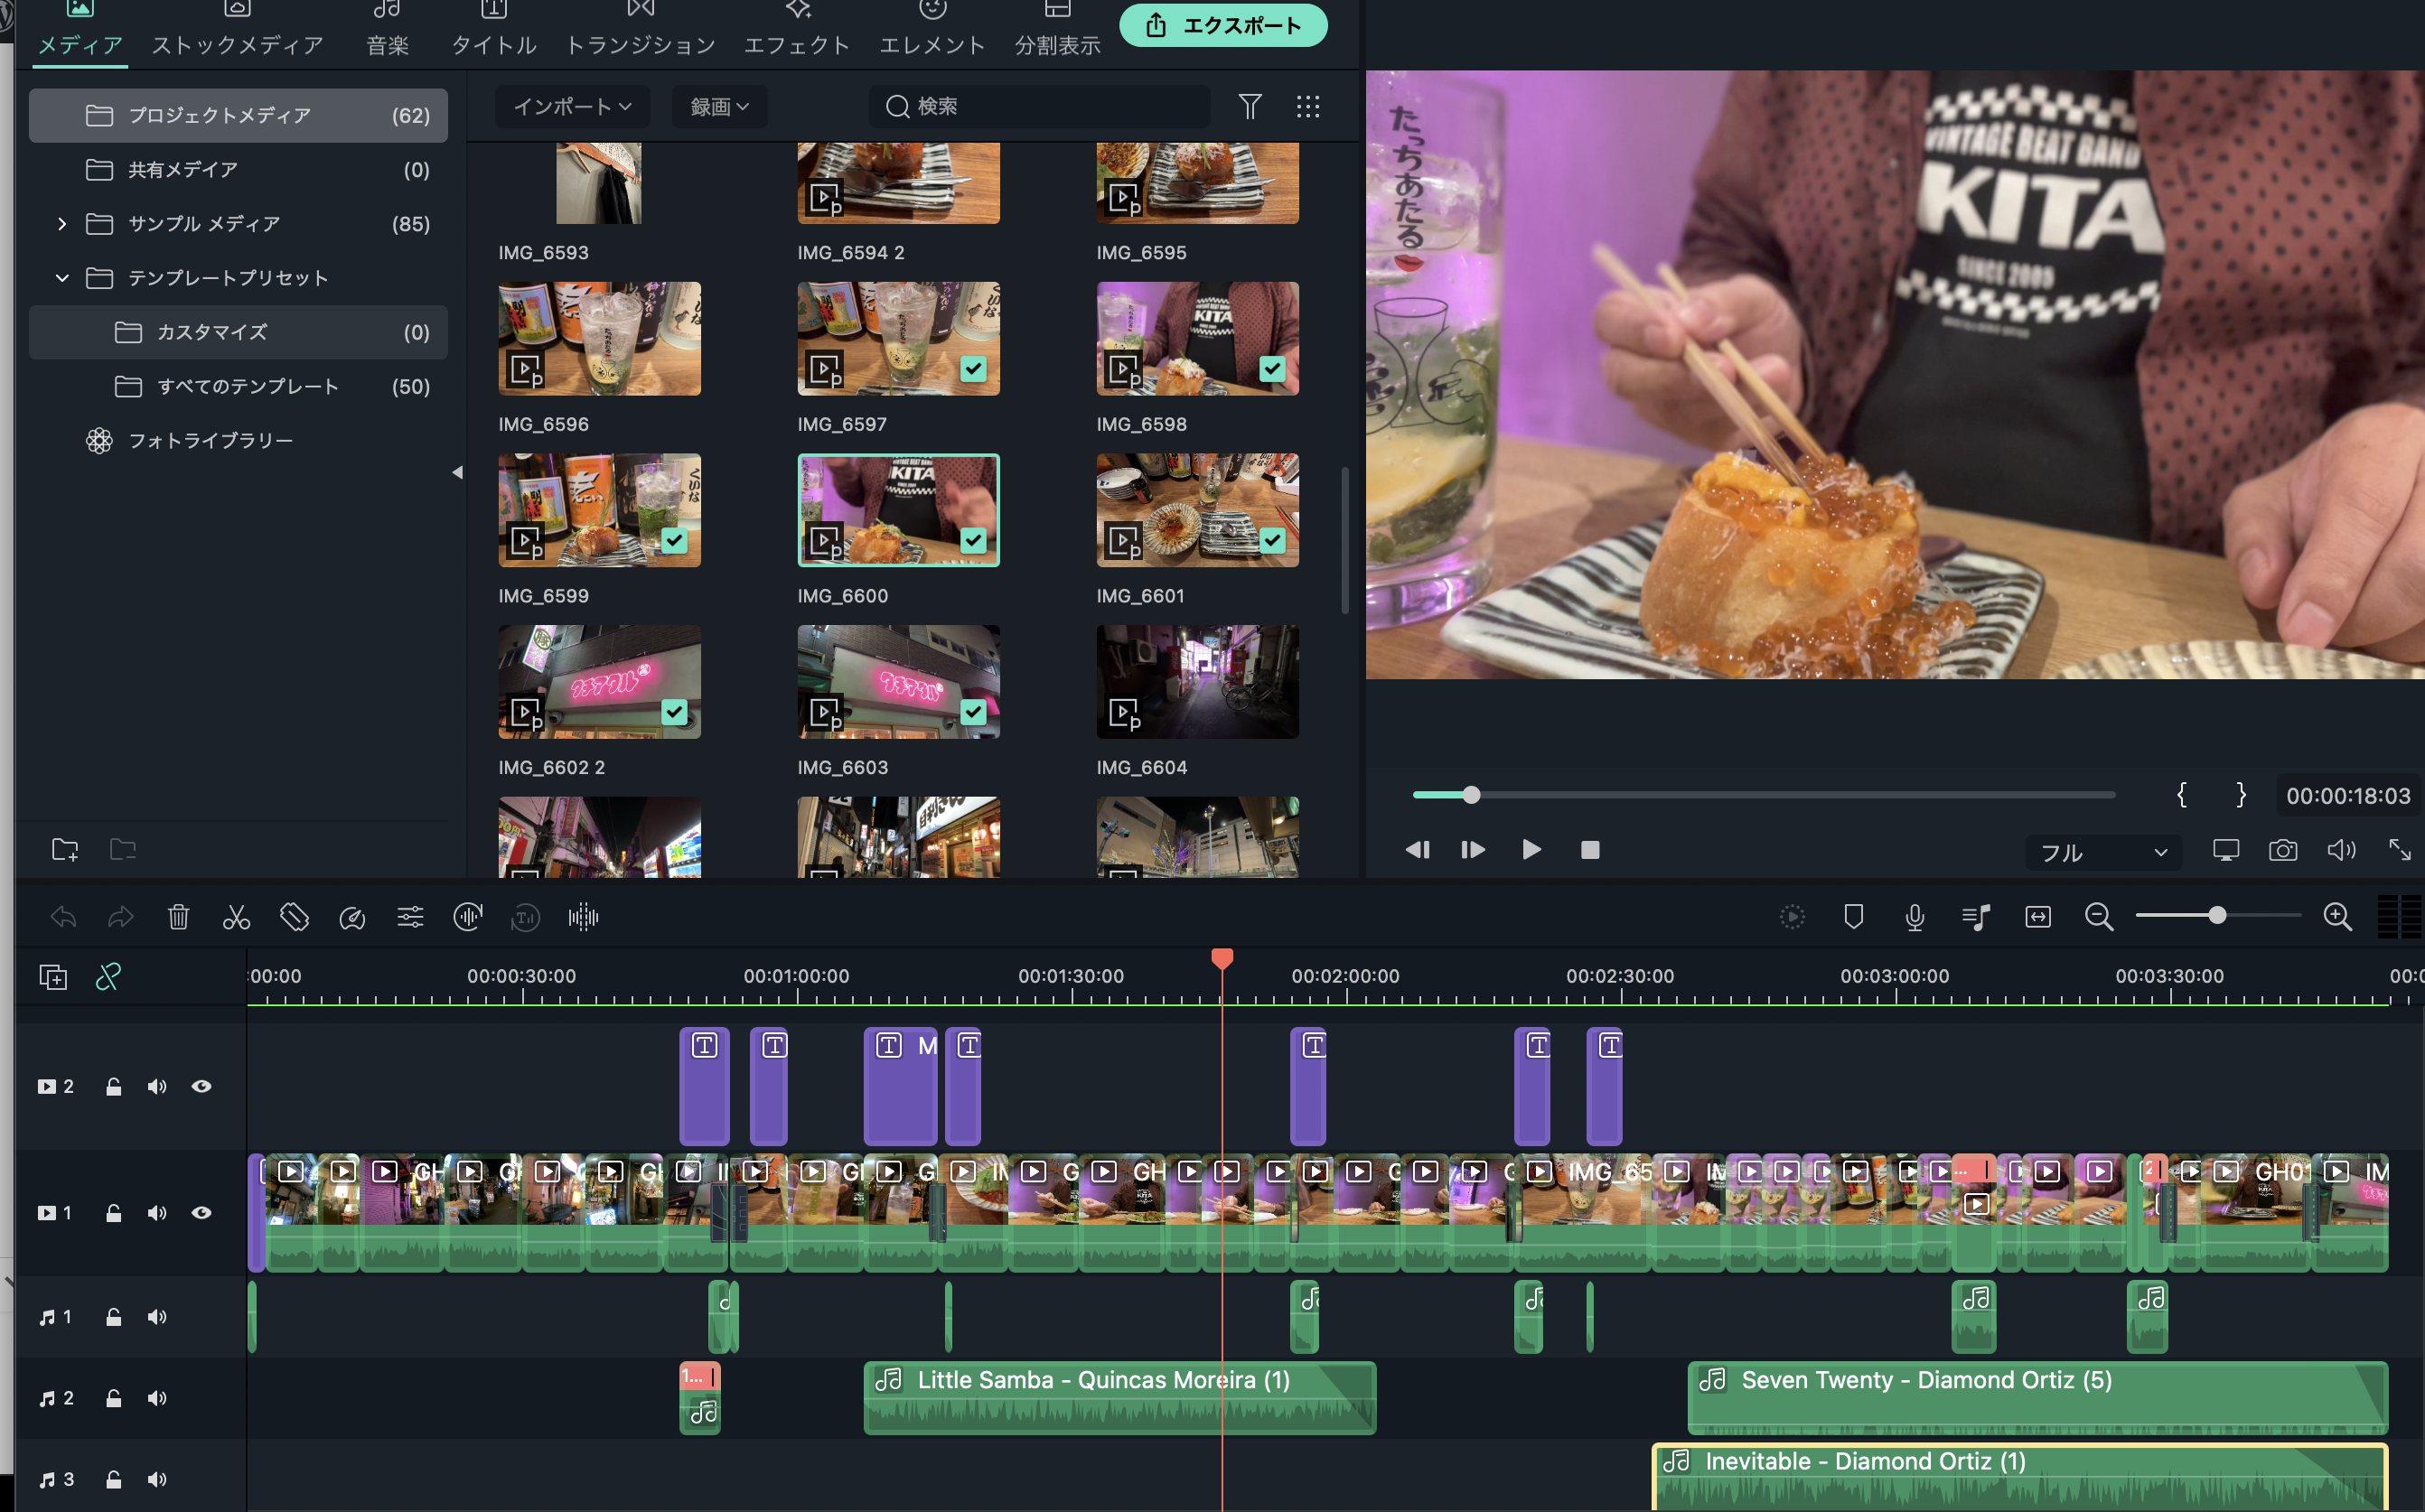Collapse the media sidebar with left triangle
2425x1512 pixels.
click(457, 472)
